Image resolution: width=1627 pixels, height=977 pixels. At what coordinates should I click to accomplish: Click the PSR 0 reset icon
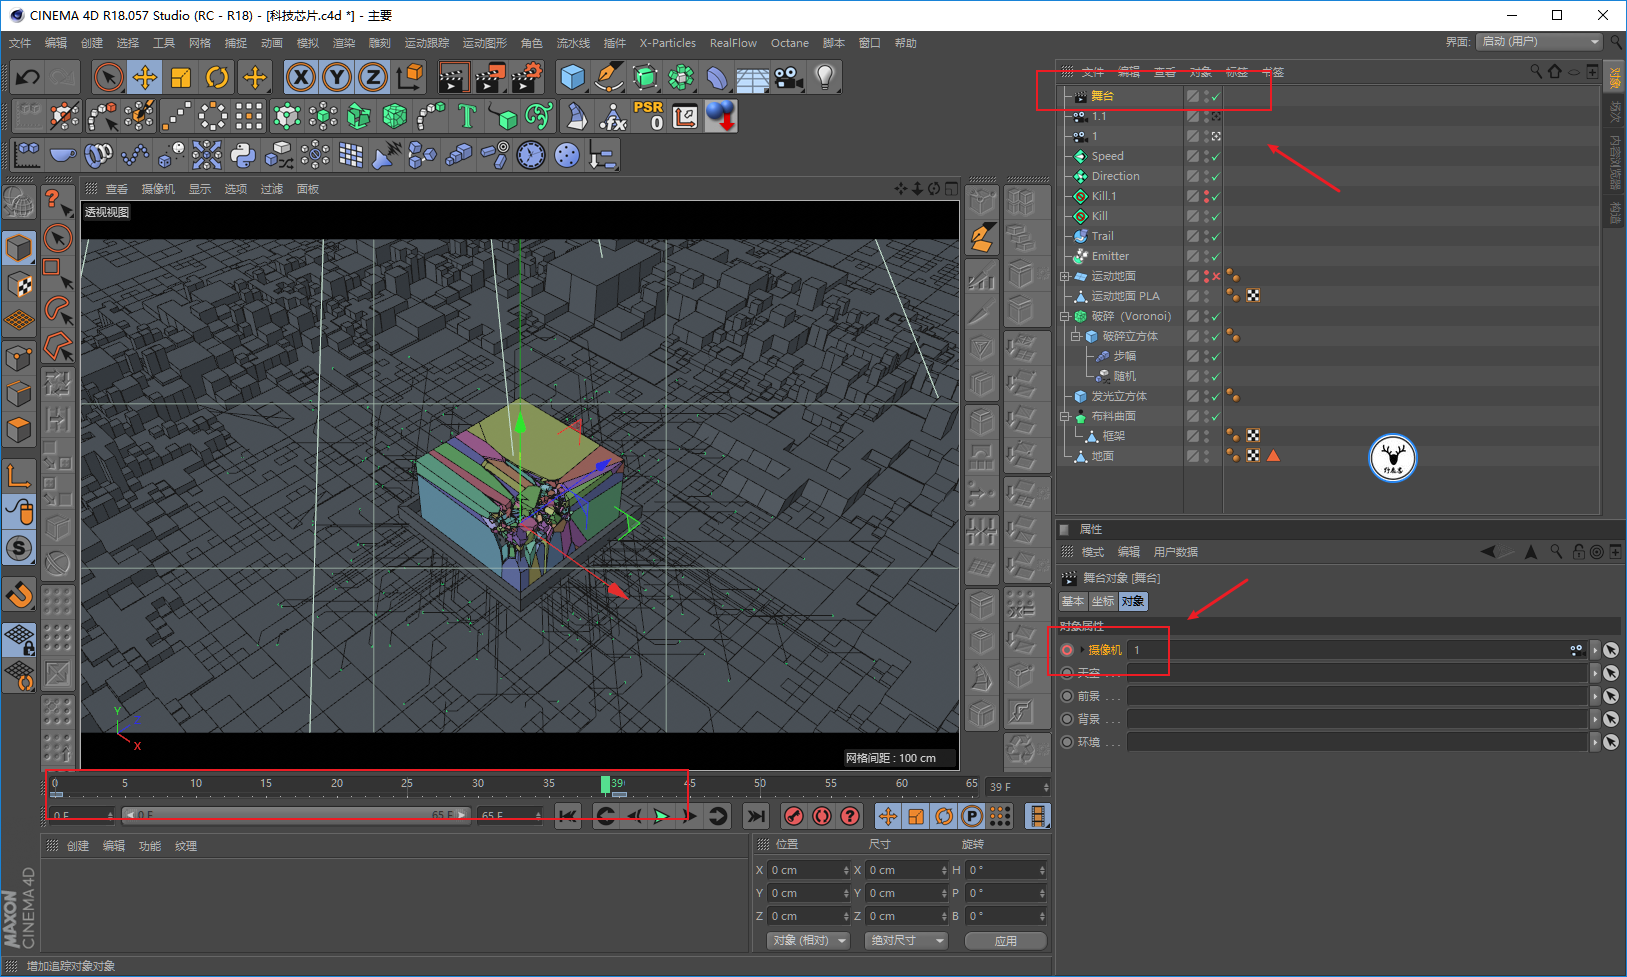tap(648, 116)
